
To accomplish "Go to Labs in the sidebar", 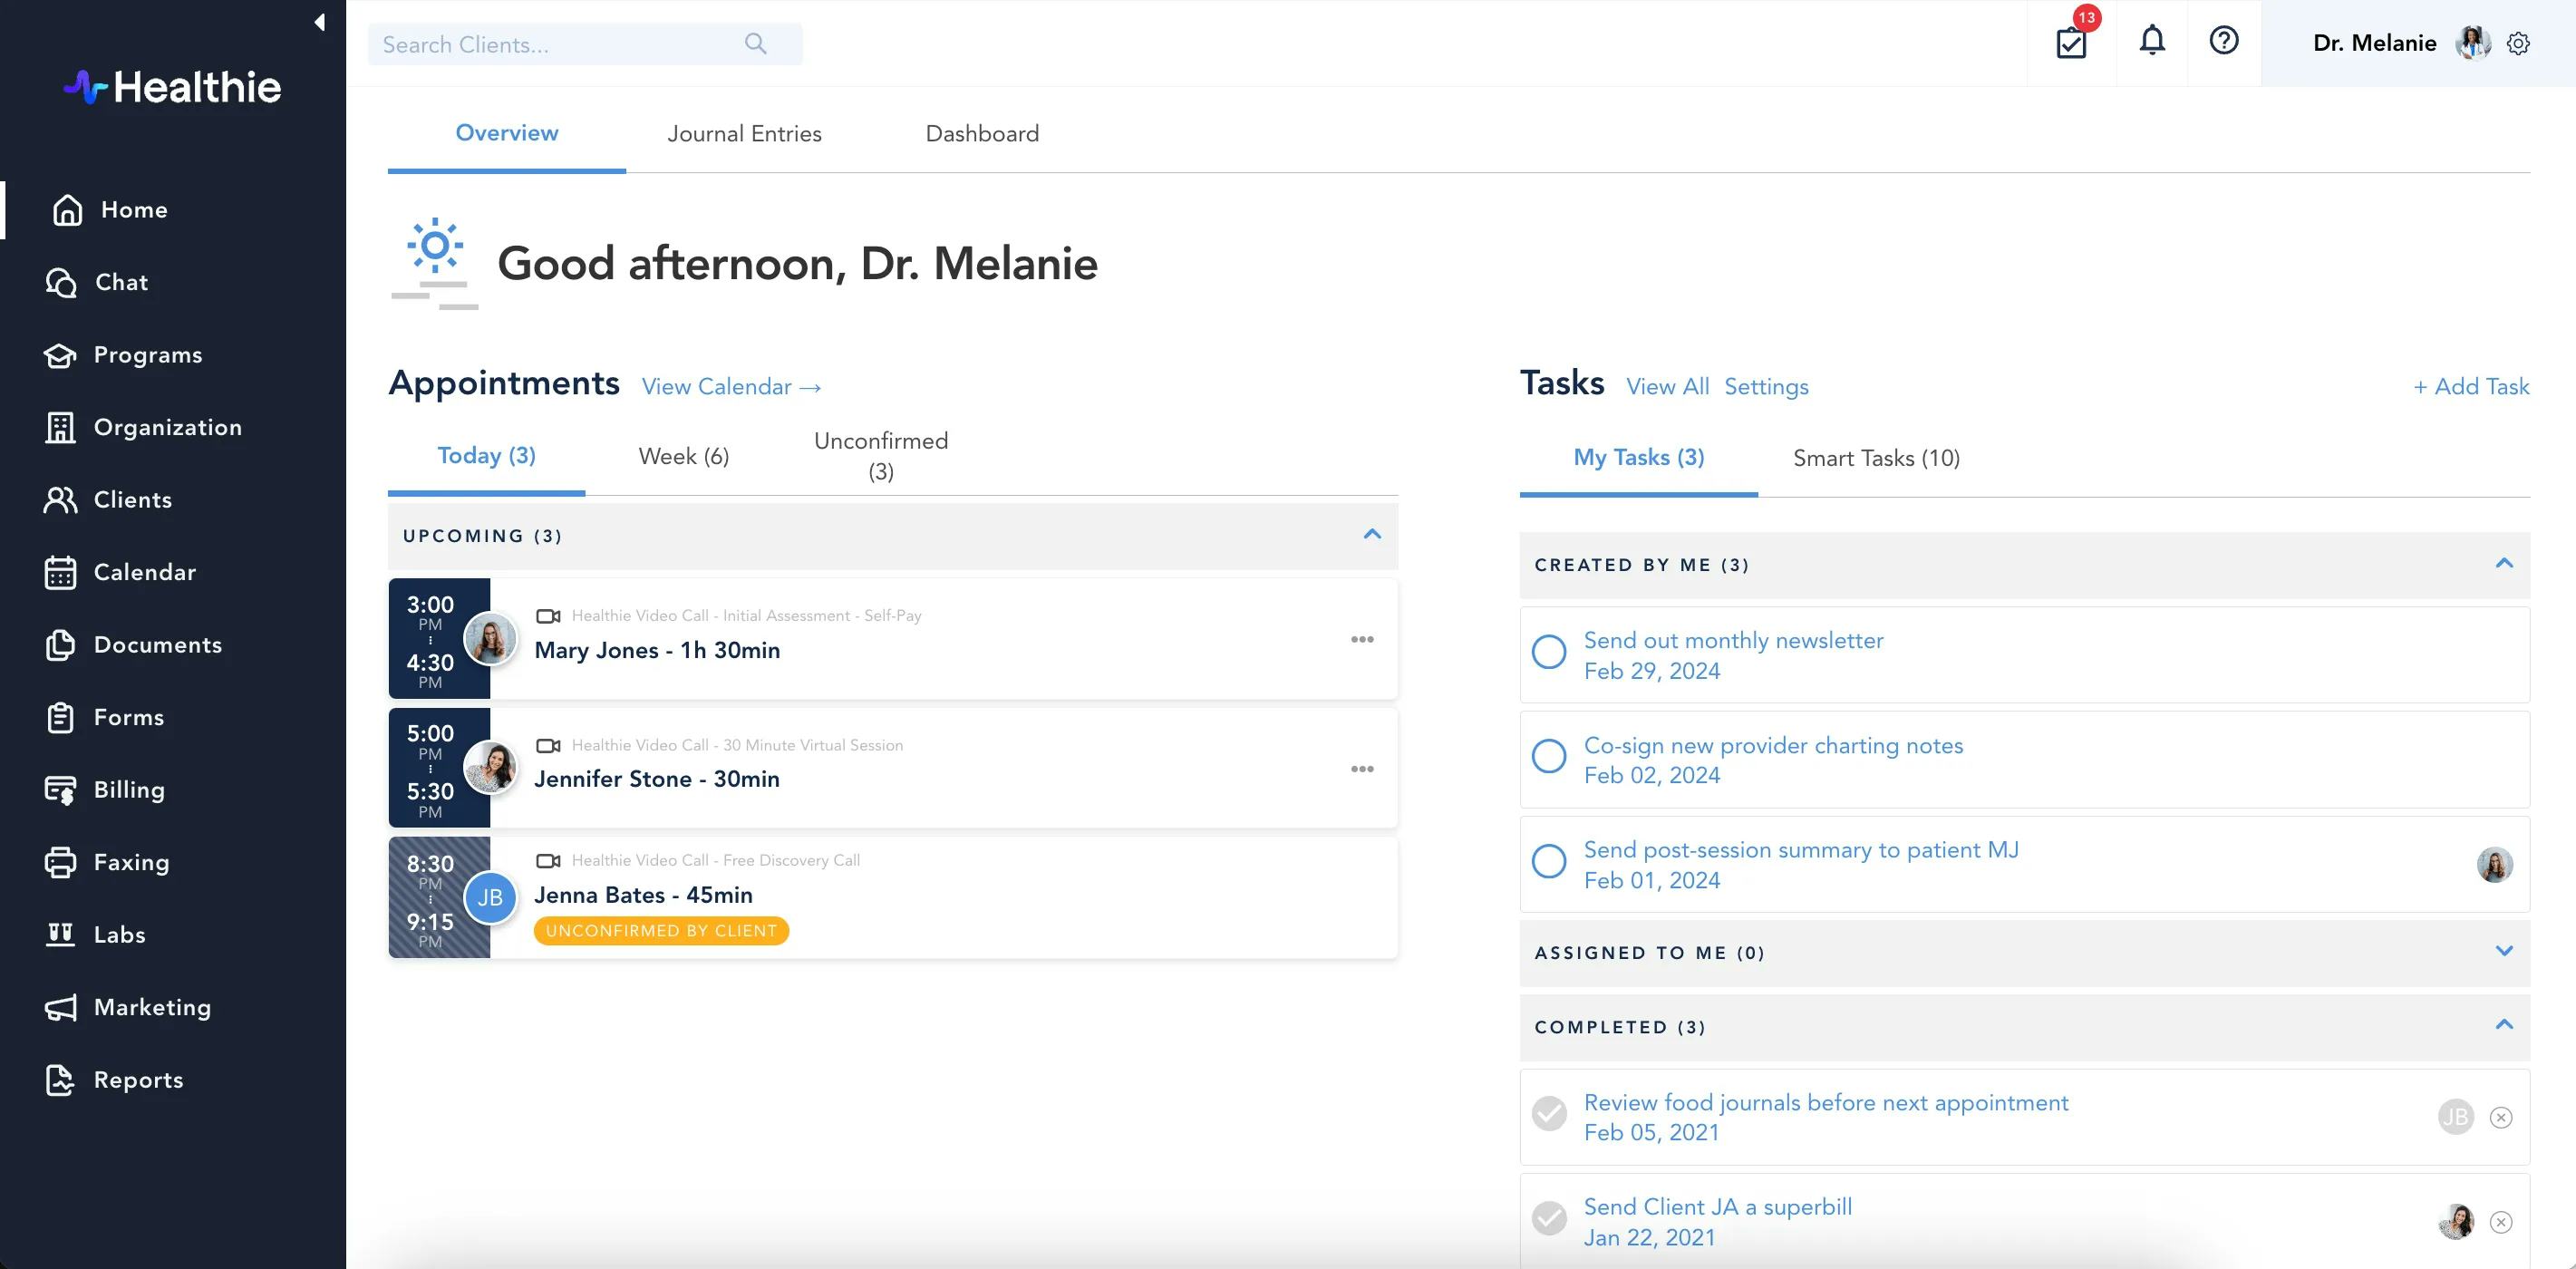I will [x=119, y=935].
